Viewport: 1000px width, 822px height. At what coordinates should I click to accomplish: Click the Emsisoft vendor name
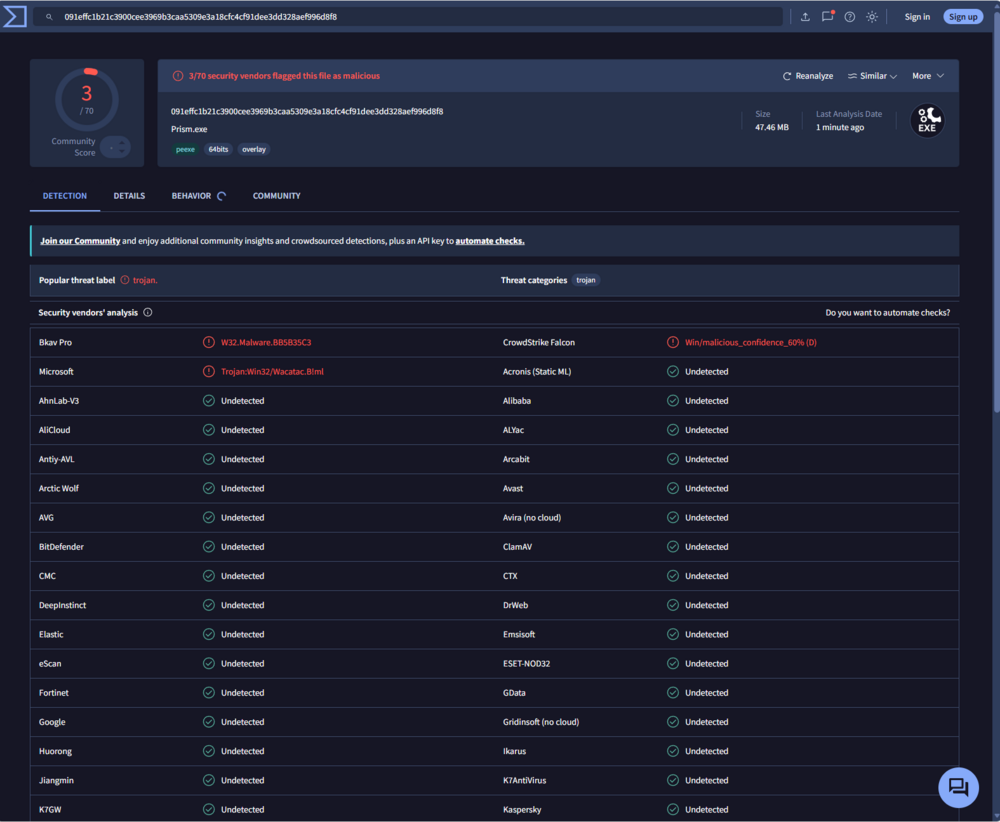pyautogui.click(x=518, y=635)
